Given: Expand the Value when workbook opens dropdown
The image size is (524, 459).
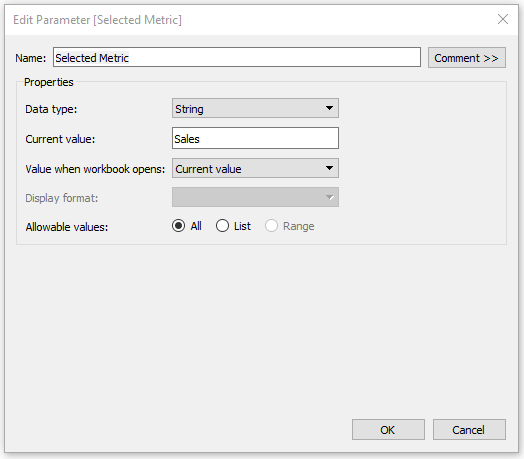Looking at the screenshot, I should tap(255, 168).
